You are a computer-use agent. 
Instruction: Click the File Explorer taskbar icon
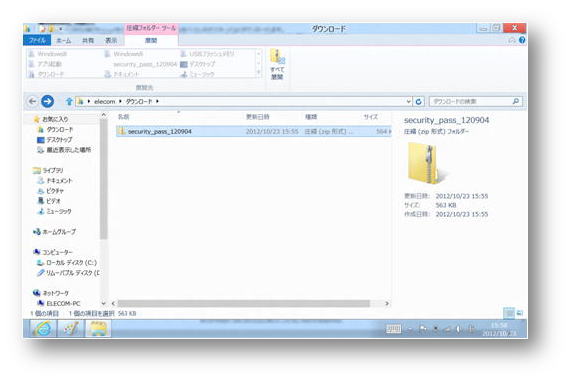[x=98, y=329]
